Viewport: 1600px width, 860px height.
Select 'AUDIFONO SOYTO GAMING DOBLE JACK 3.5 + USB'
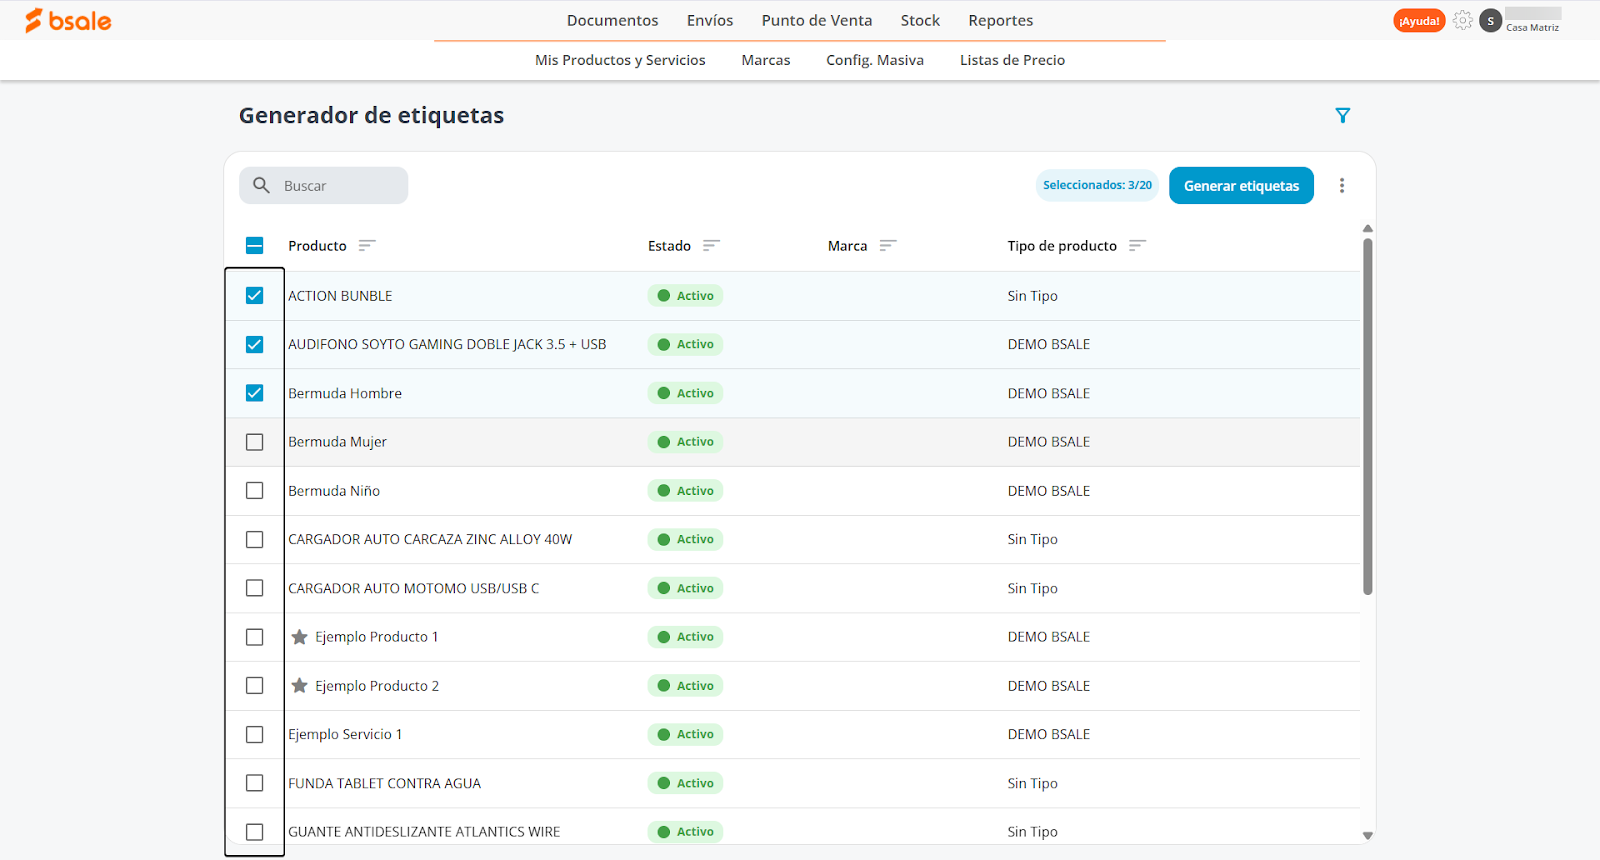447,344
